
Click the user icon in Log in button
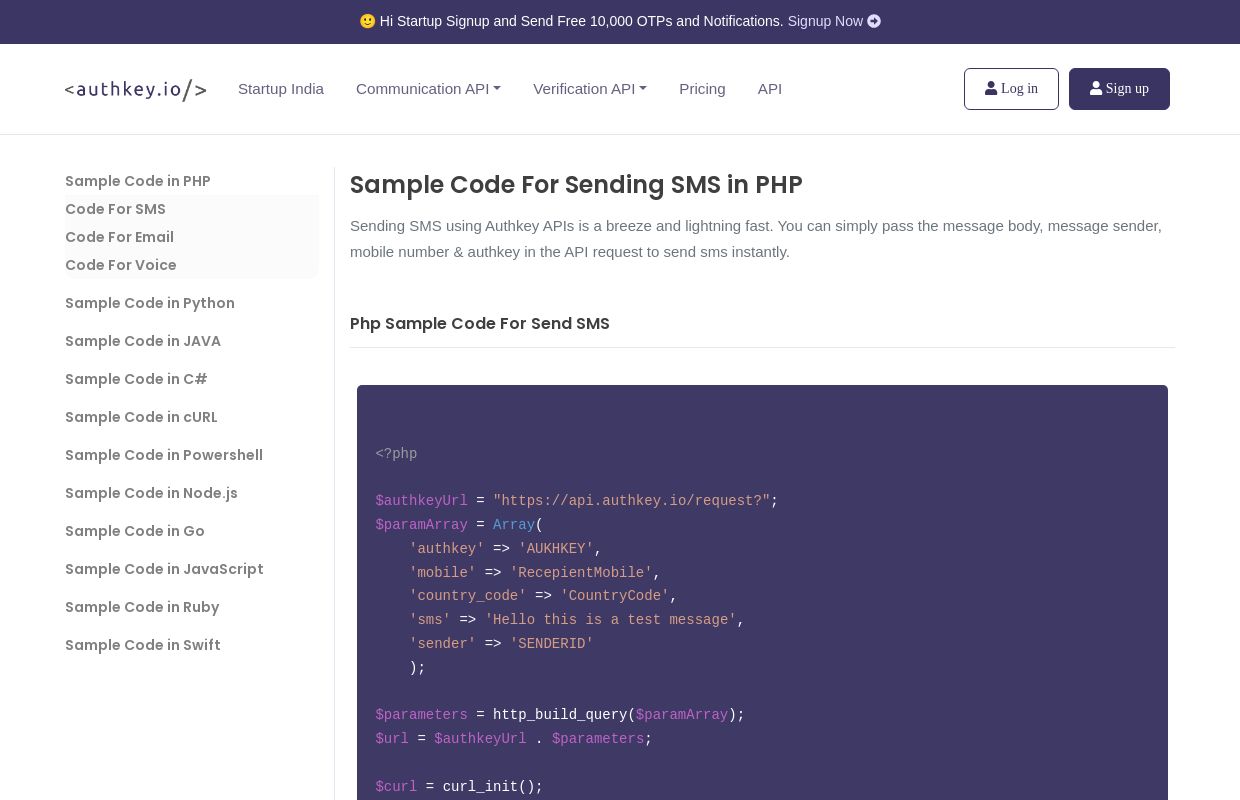[991, 89]
